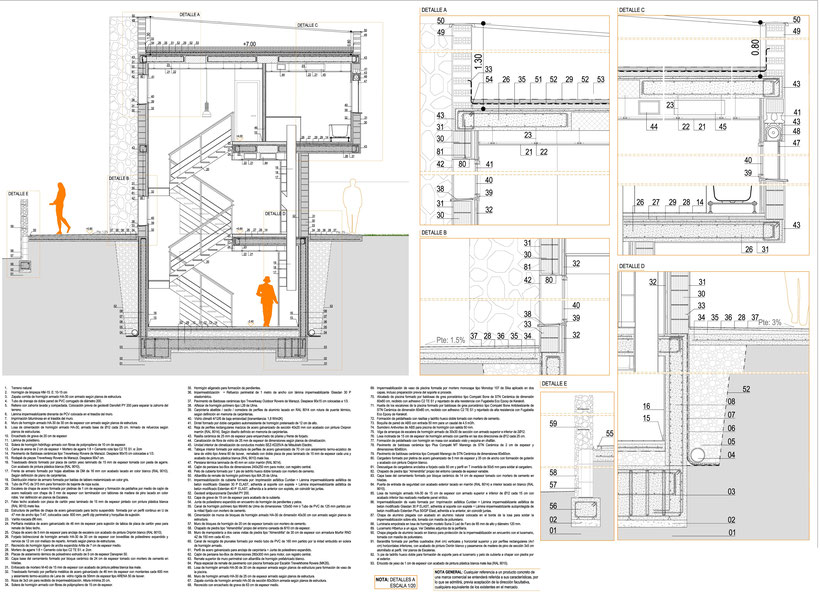Viewport: 820px width, 592px height.
Task: Click the DETALLE E title above the small bottom detail panel
Action: (x=554, y=383)
